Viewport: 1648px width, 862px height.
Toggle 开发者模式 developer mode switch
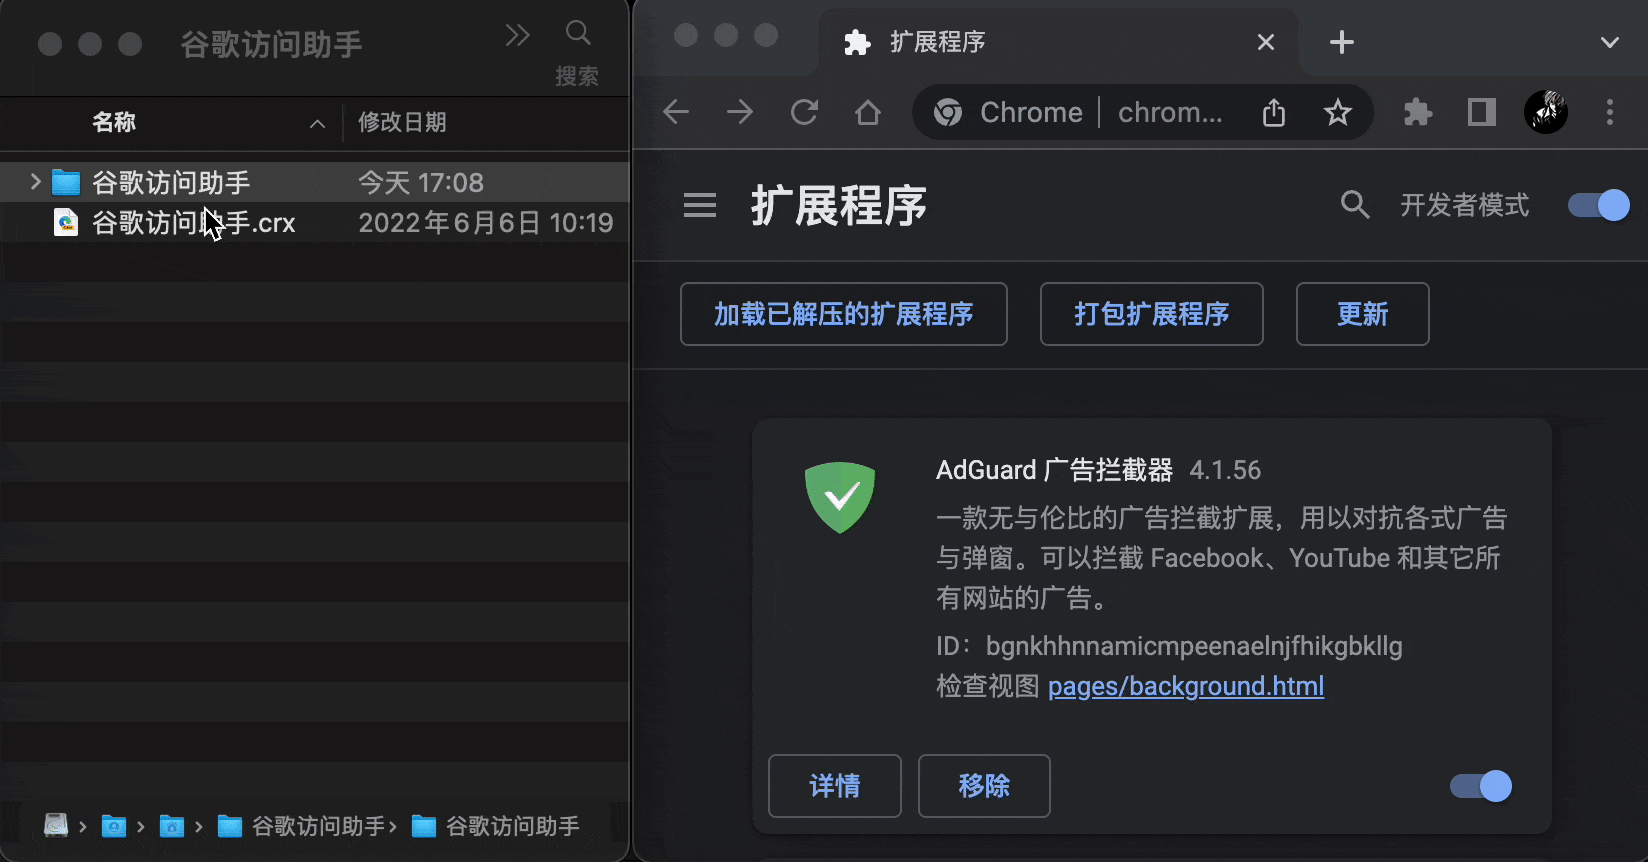click(x=1598, y=205)
